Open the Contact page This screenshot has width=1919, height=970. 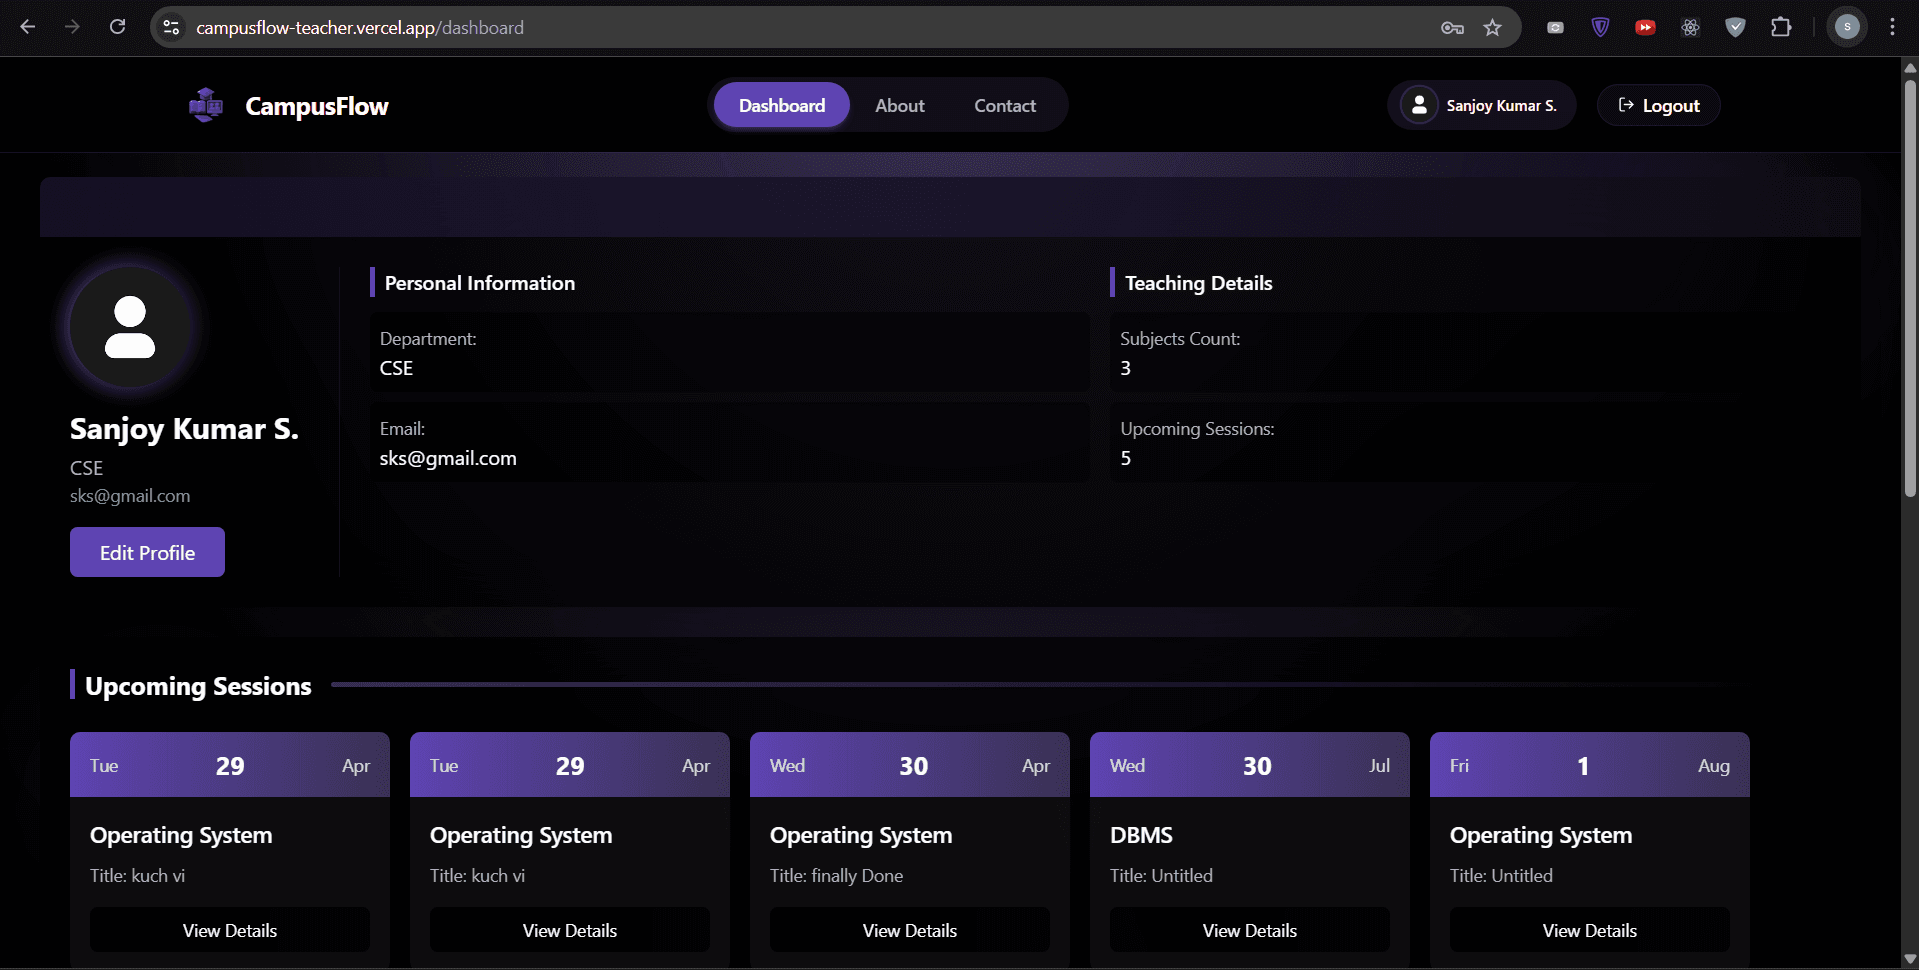click(1005, 104)
